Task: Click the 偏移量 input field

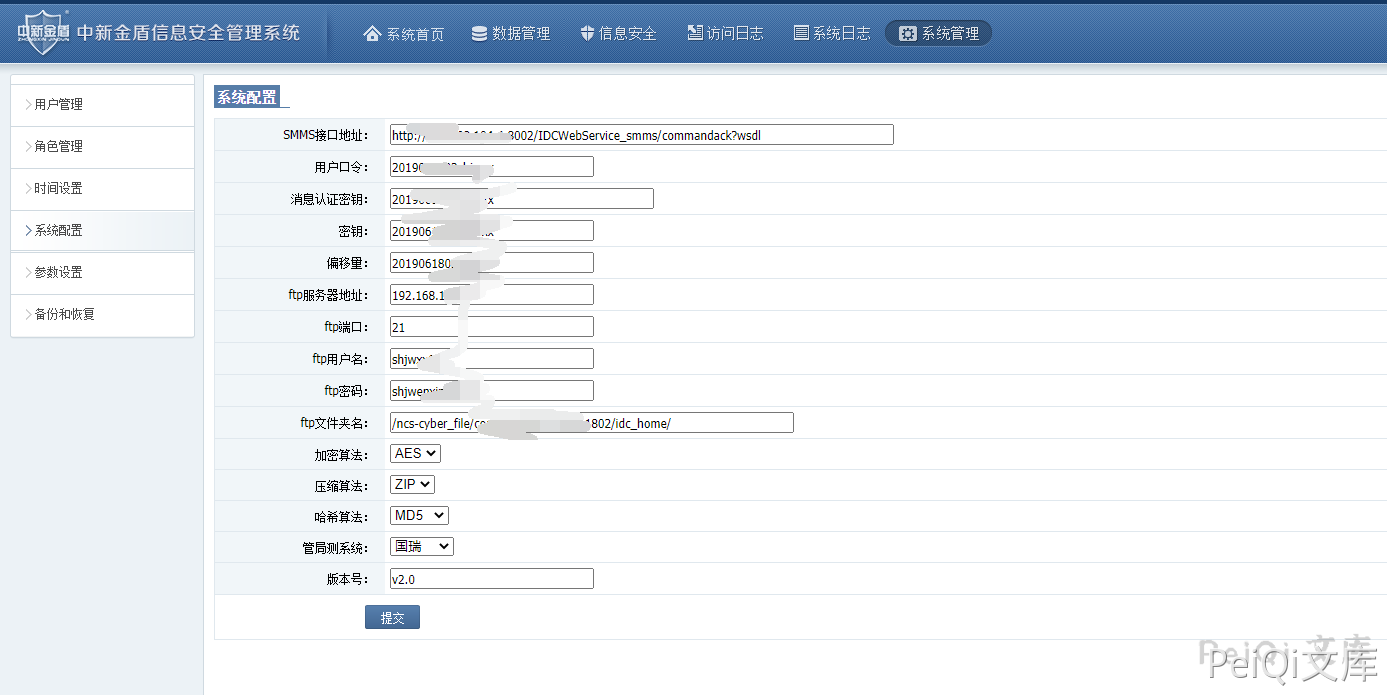Action: point(491,263)
